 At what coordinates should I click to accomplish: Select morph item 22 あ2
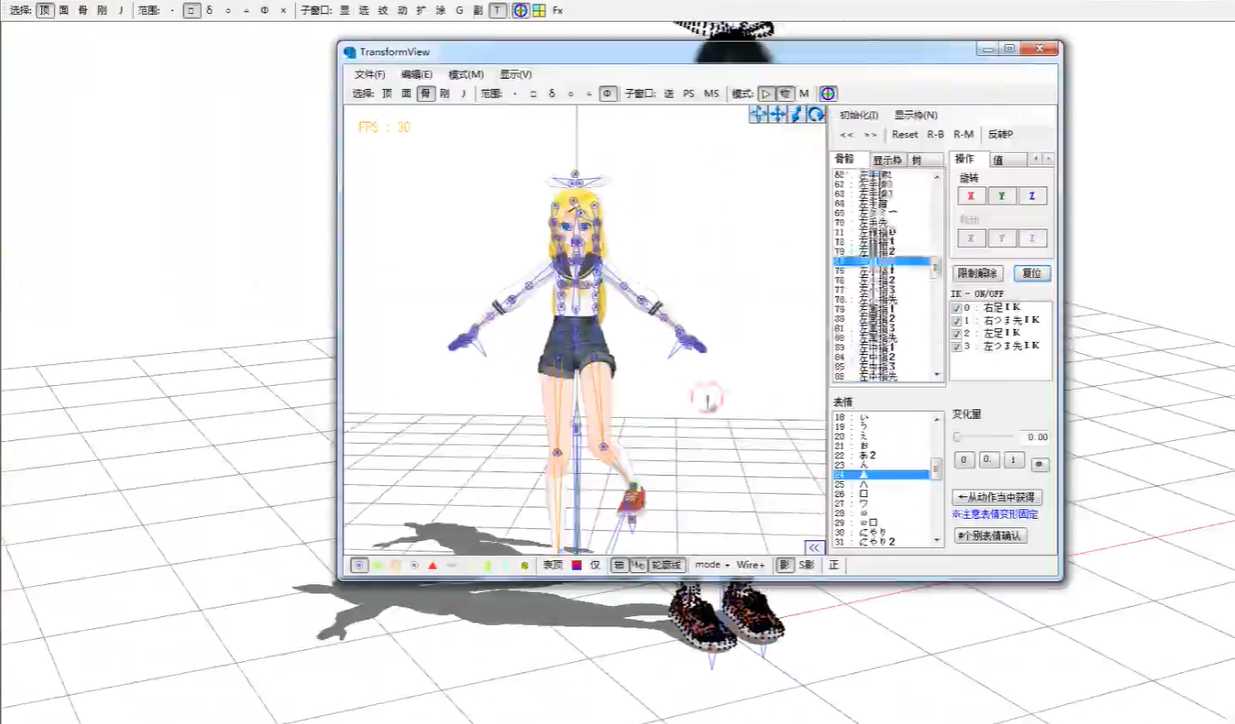882,455
